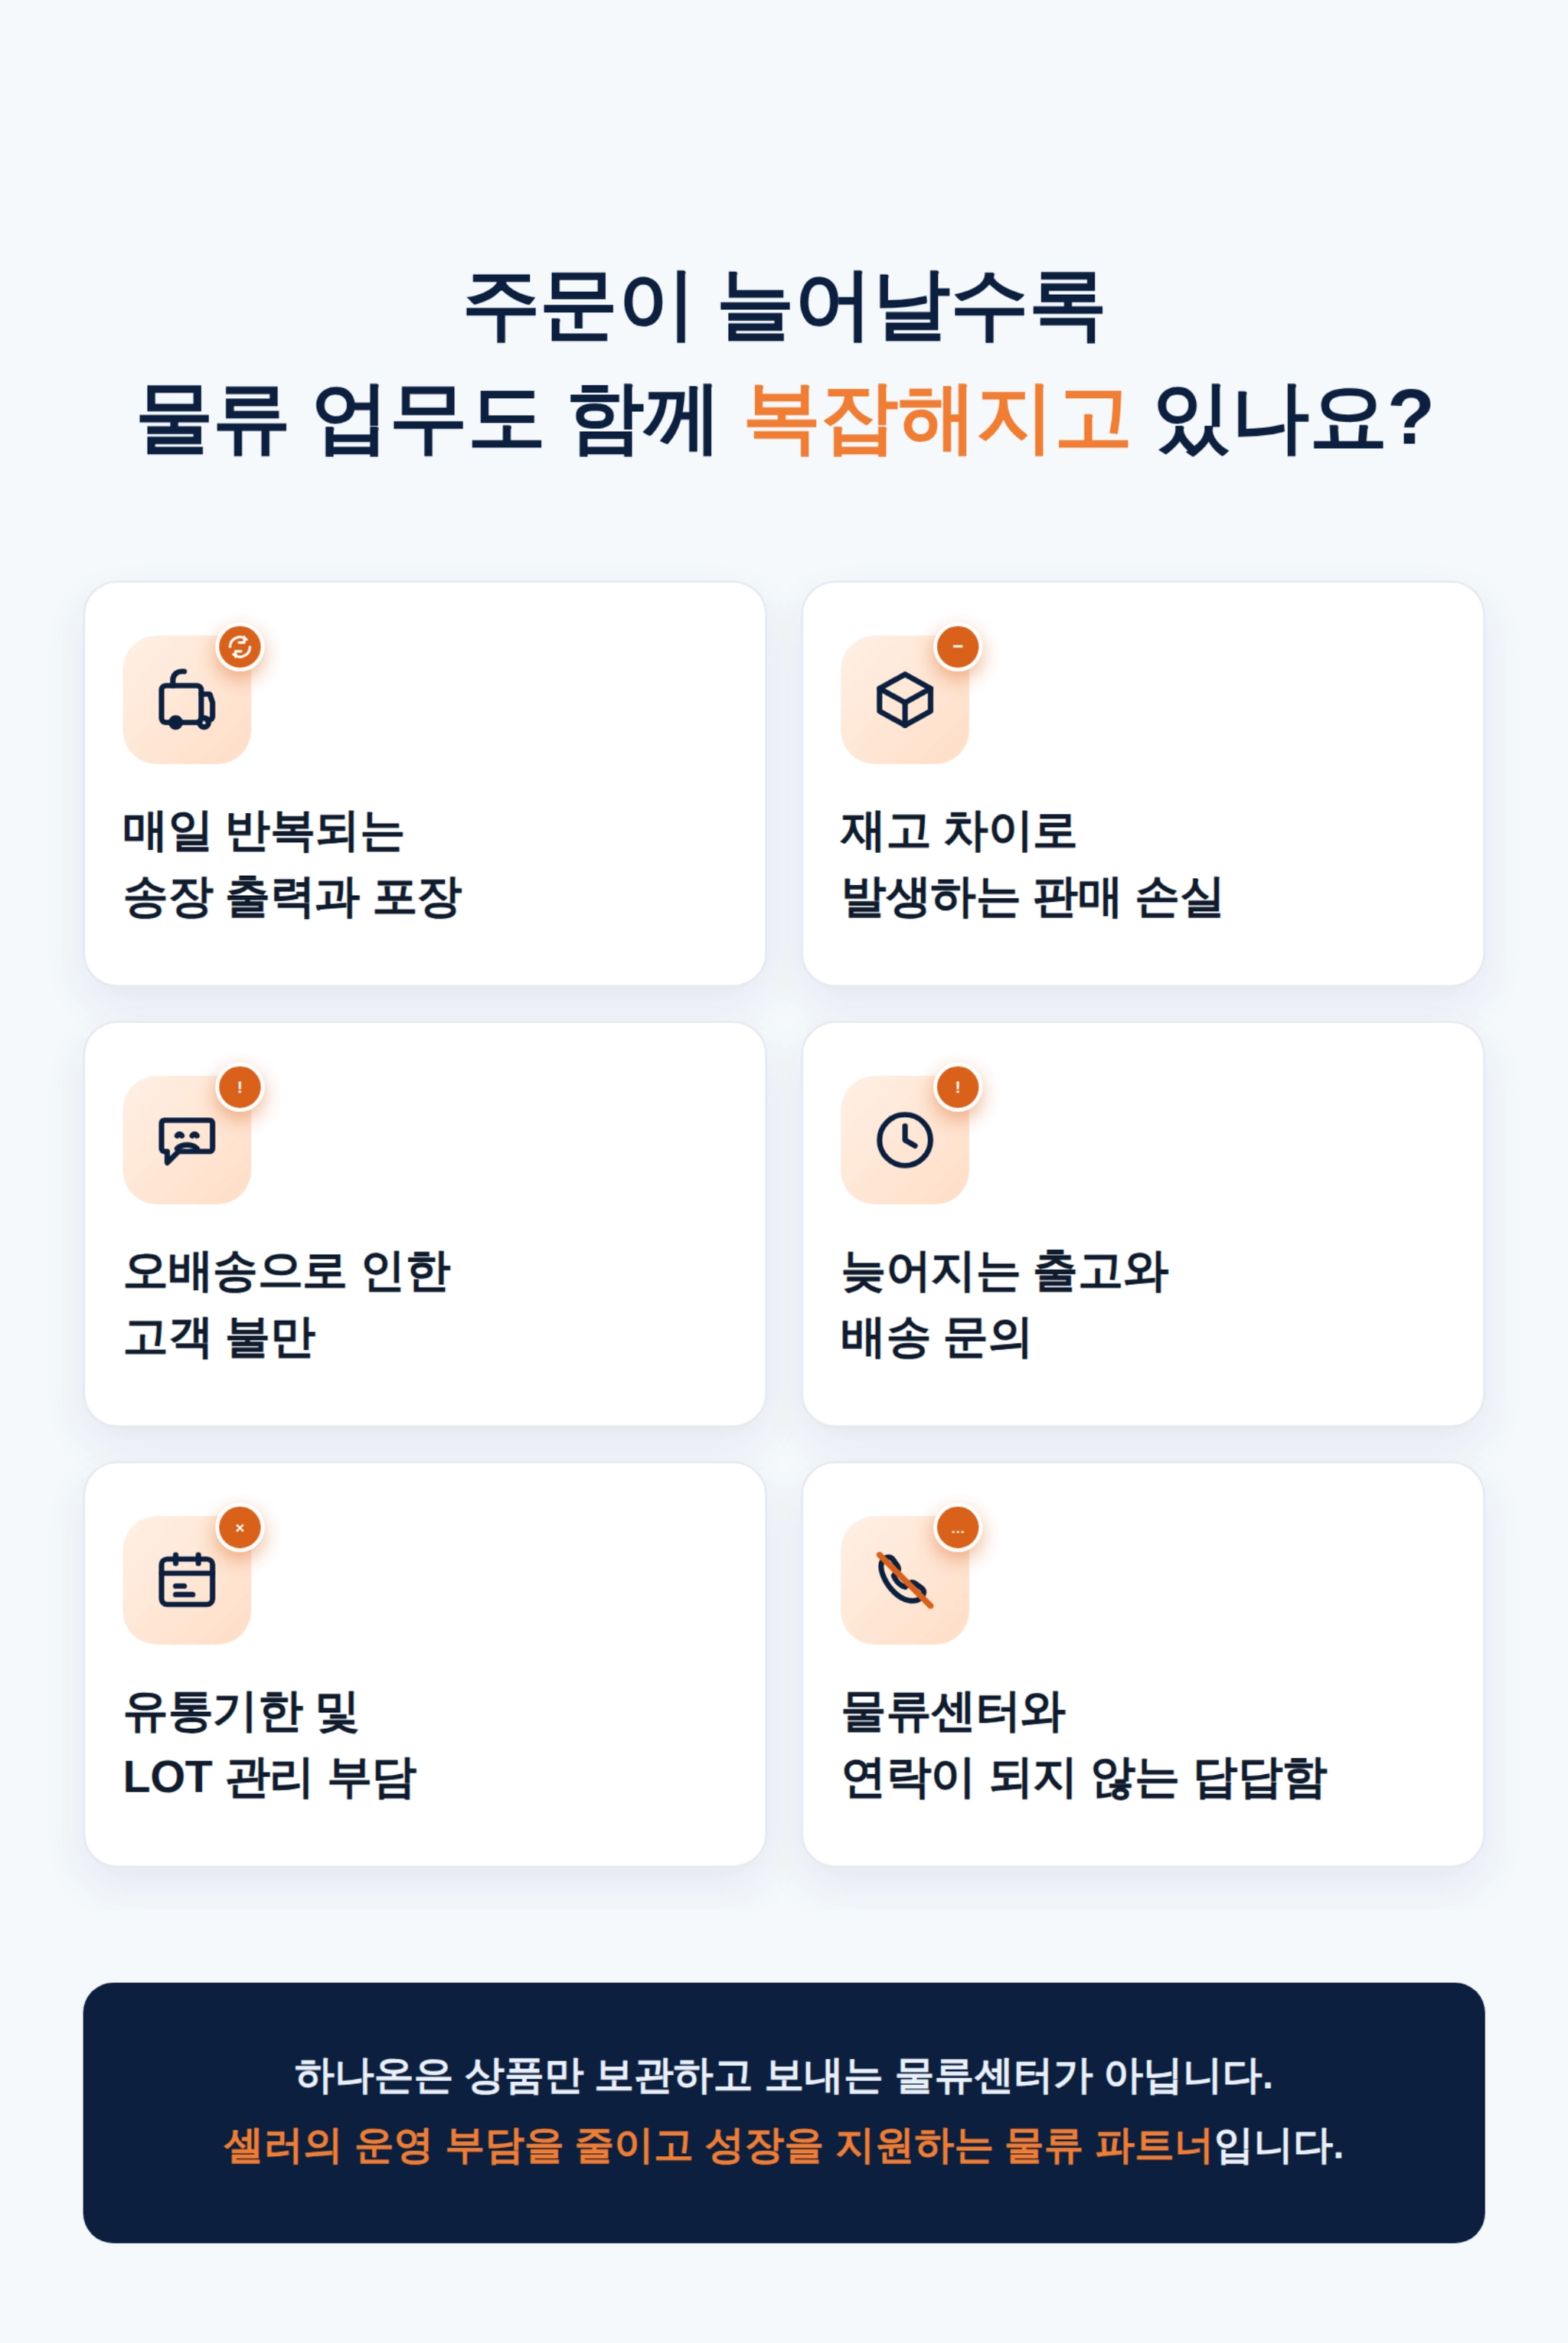Click the clock icon for late shipping
The width and height of the screenshot is (1568, 2343).
click(x=905, y=1140)
